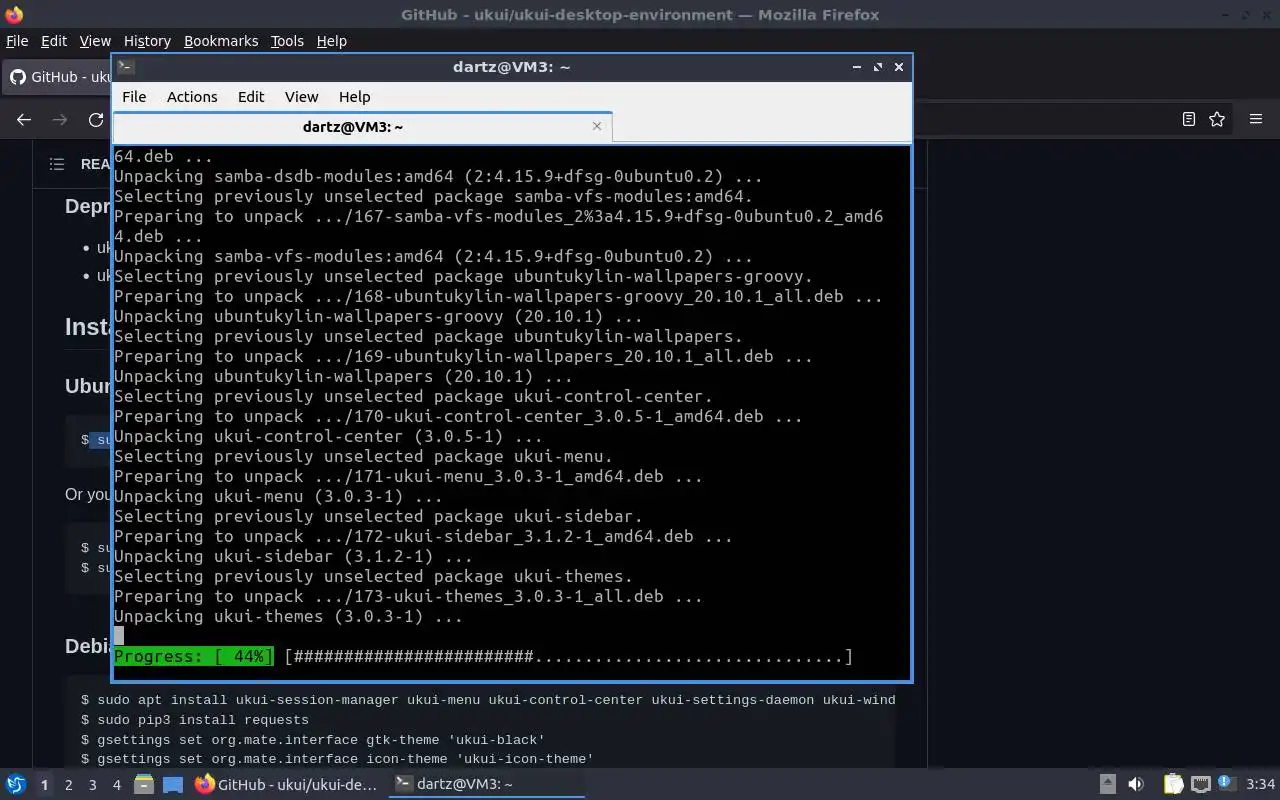This screenshot has height=800, width=1280.
Task: Open the network connection tray icon
Action: click(x=1200, y=785)
